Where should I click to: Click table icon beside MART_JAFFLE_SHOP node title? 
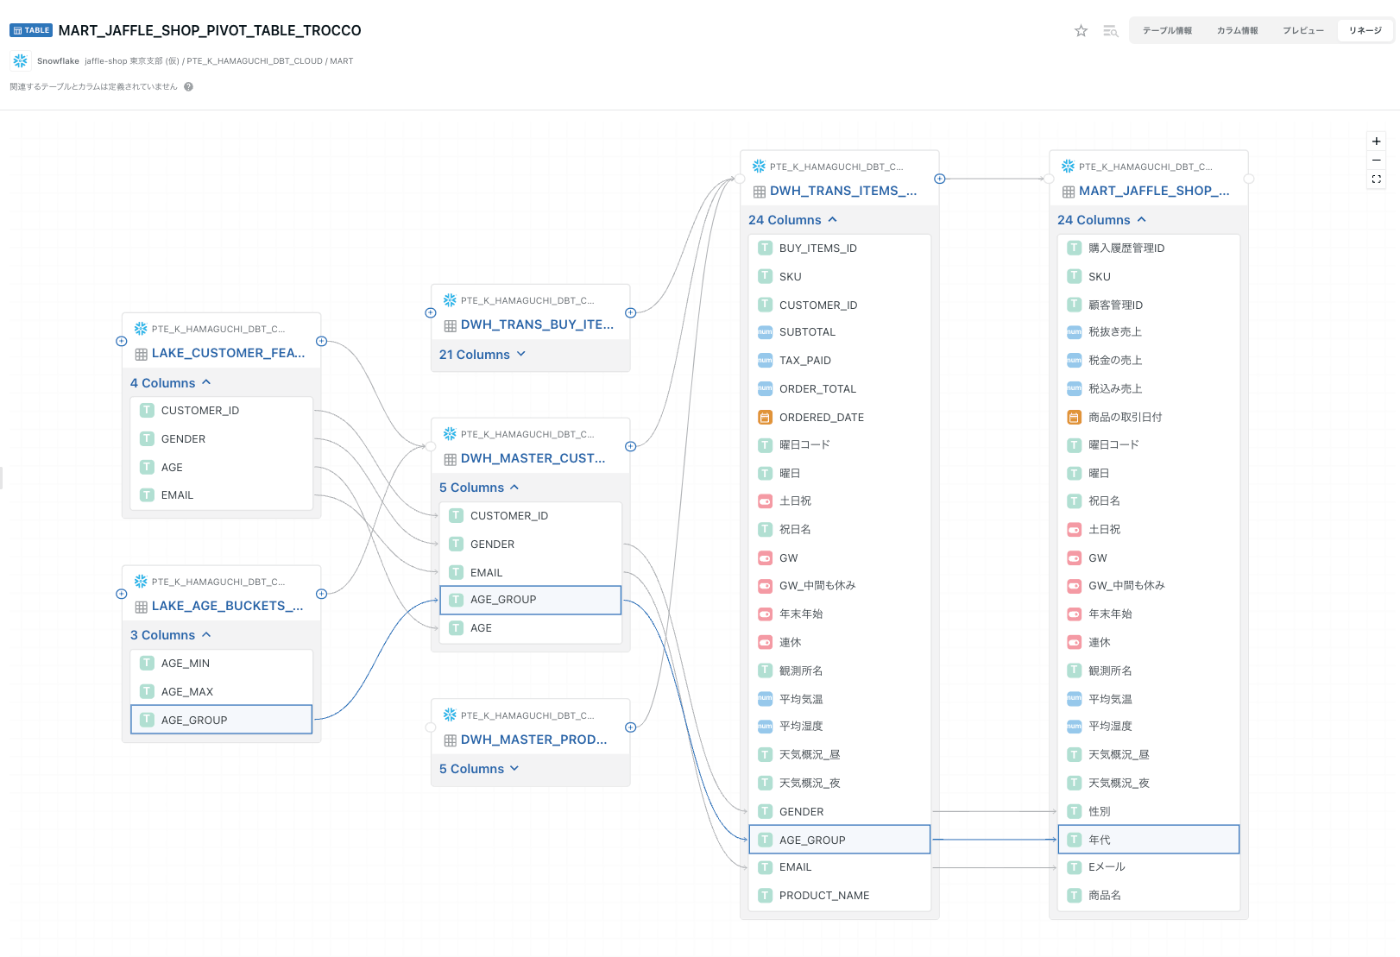(x=1068, y=192)
